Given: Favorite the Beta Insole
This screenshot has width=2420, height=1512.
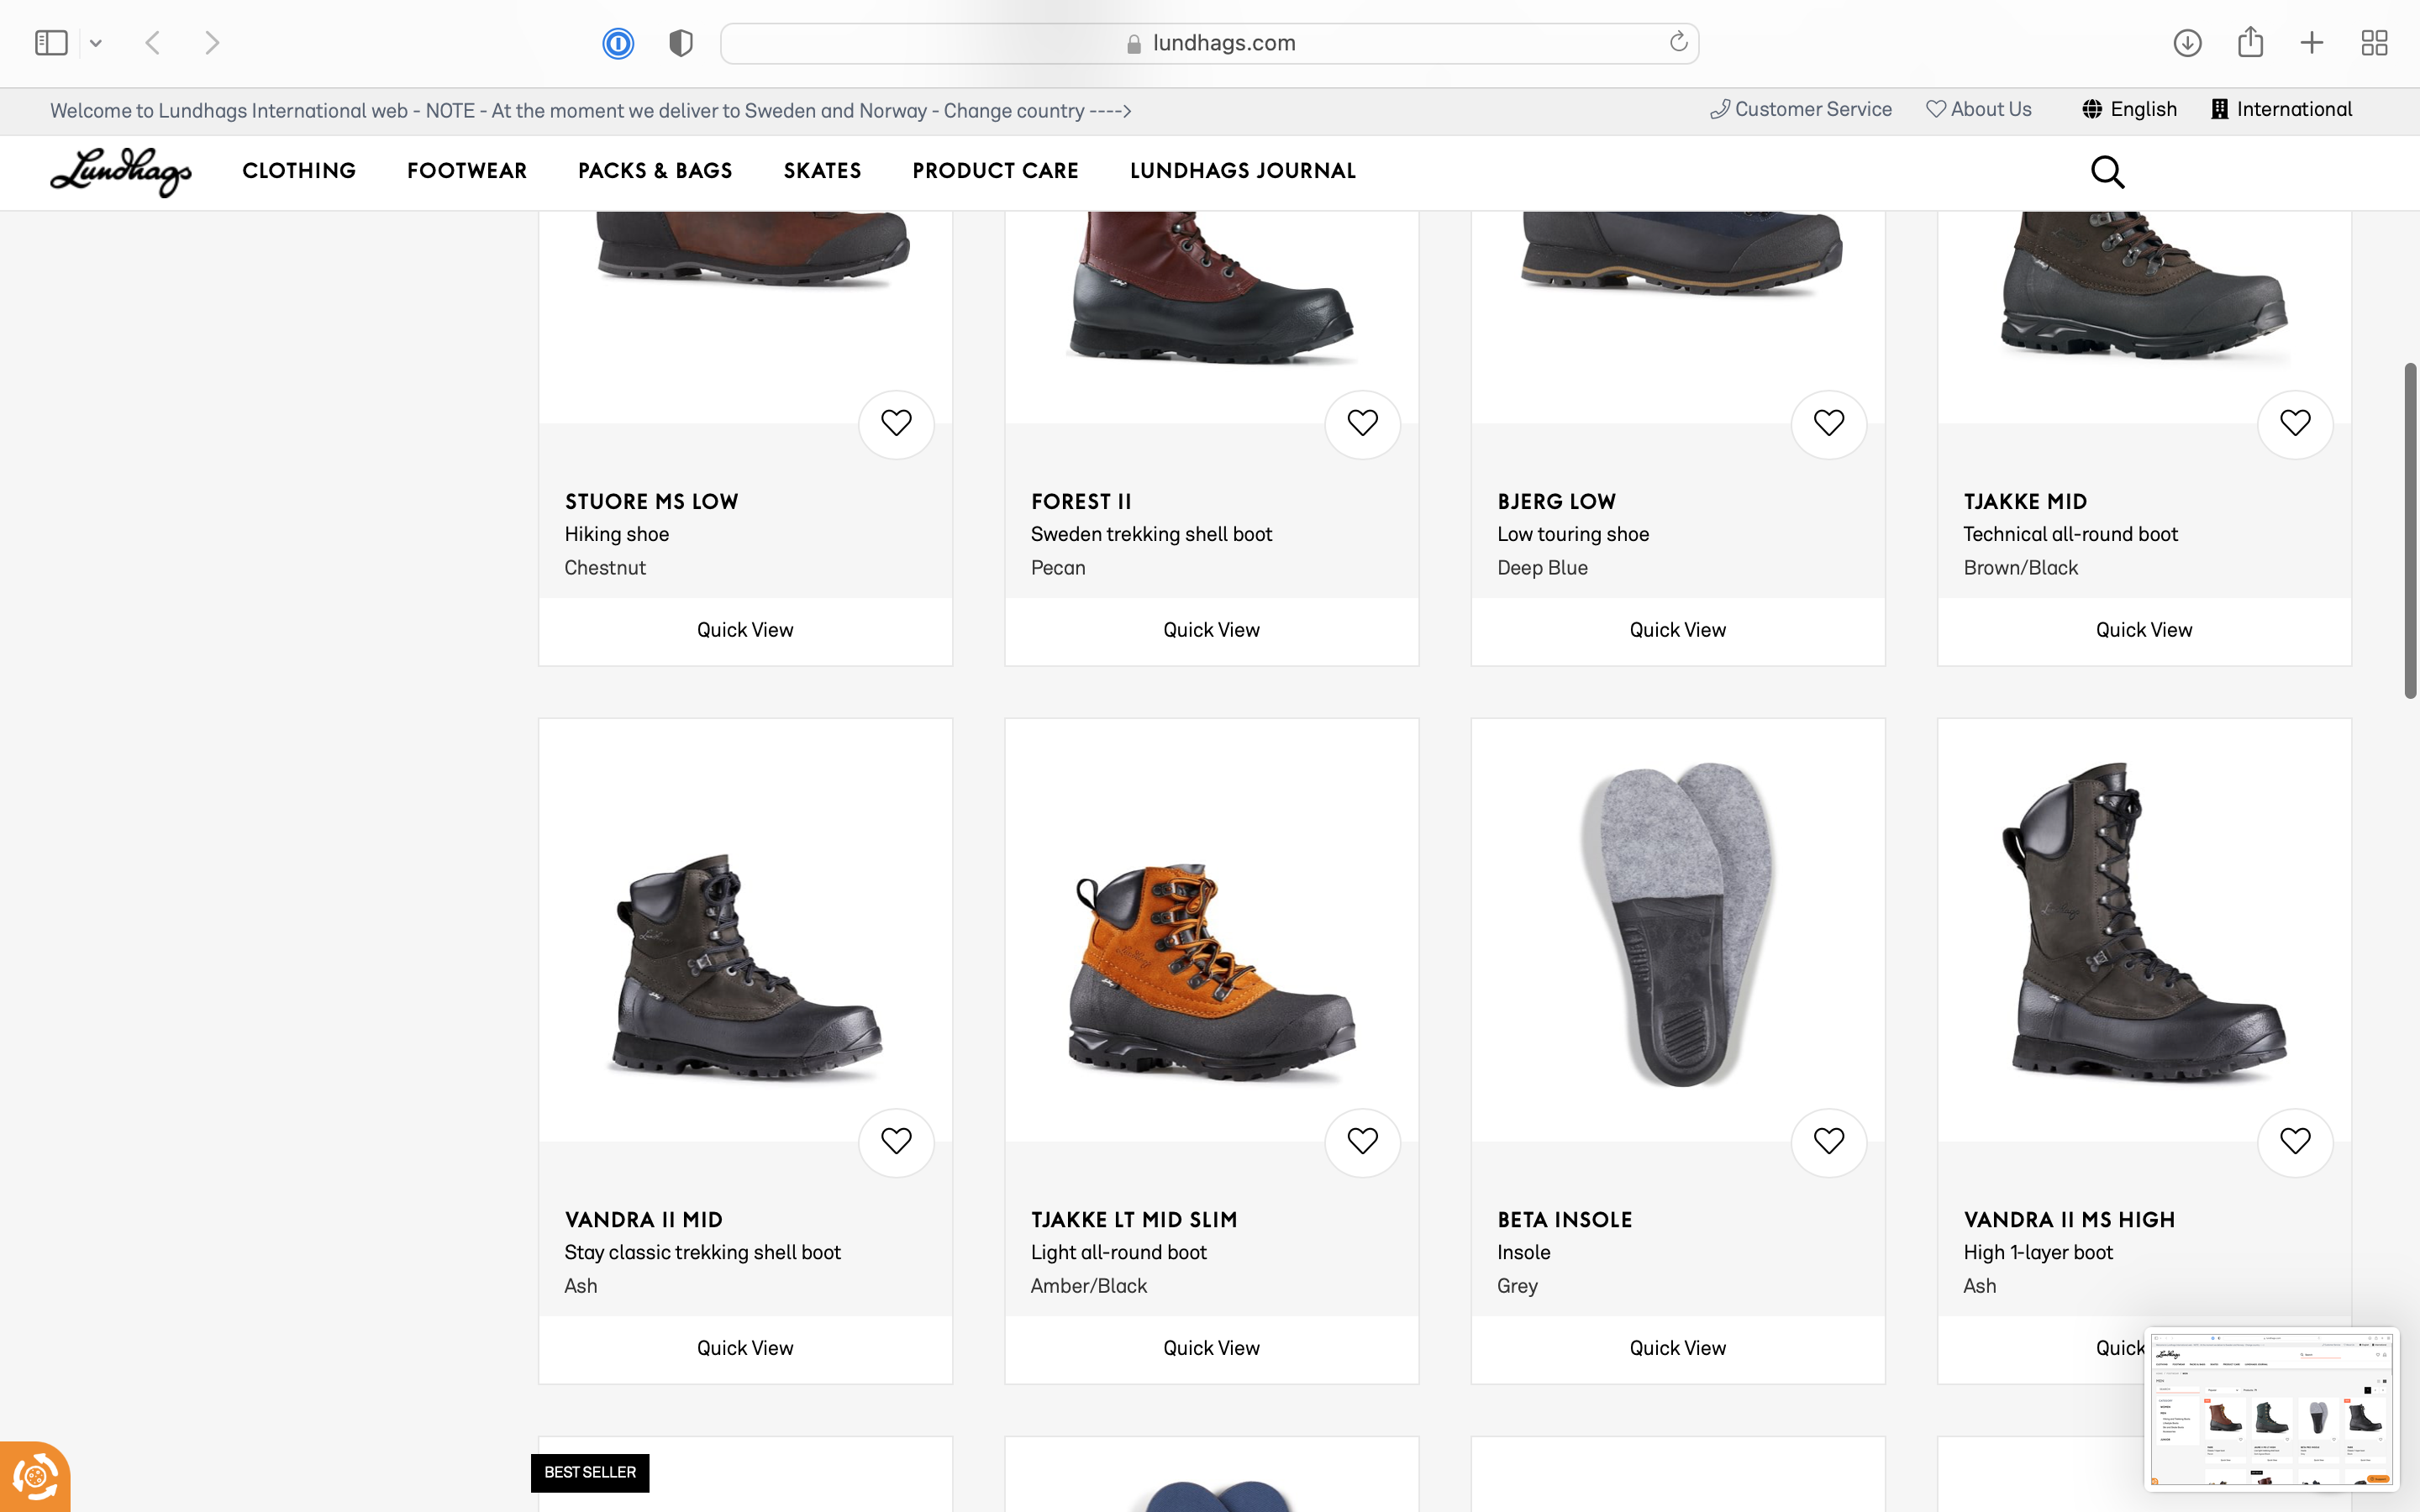Looking at the screenshot, I should pos(1828,1142).
